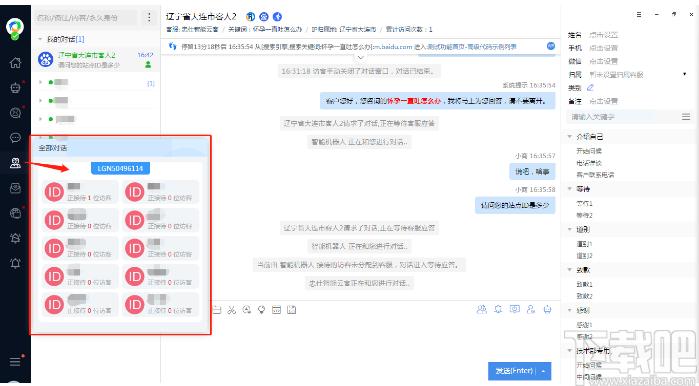The image size is (699, 386).
Task: Select the Liaoning Dalian visitor 2 conversation
Action: [95, 60]
